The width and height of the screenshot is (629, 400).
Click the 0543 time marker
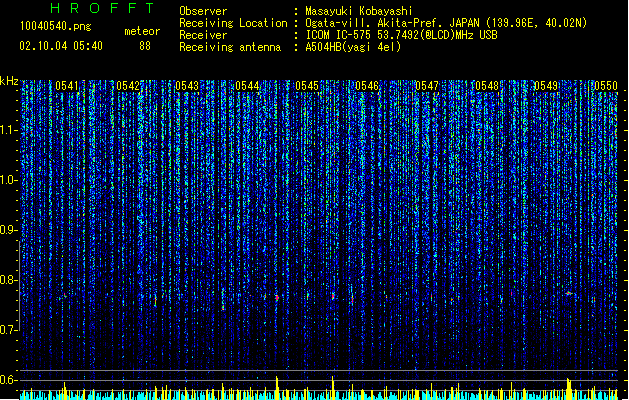[187, 86]
